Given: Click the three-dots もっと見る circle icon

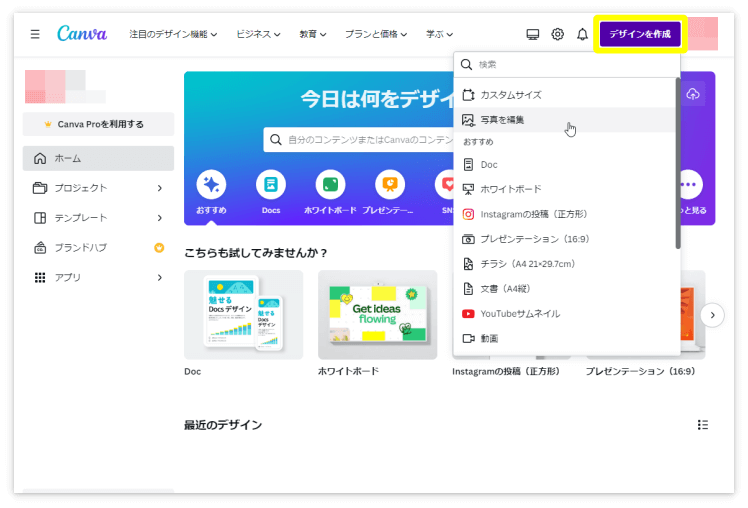Looking at the screenshot, I should coord(688,185).
